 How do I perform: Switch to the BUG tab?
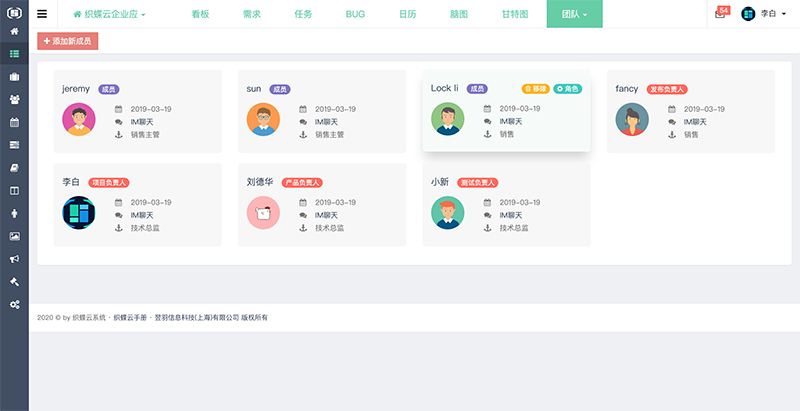coord(355,14)
